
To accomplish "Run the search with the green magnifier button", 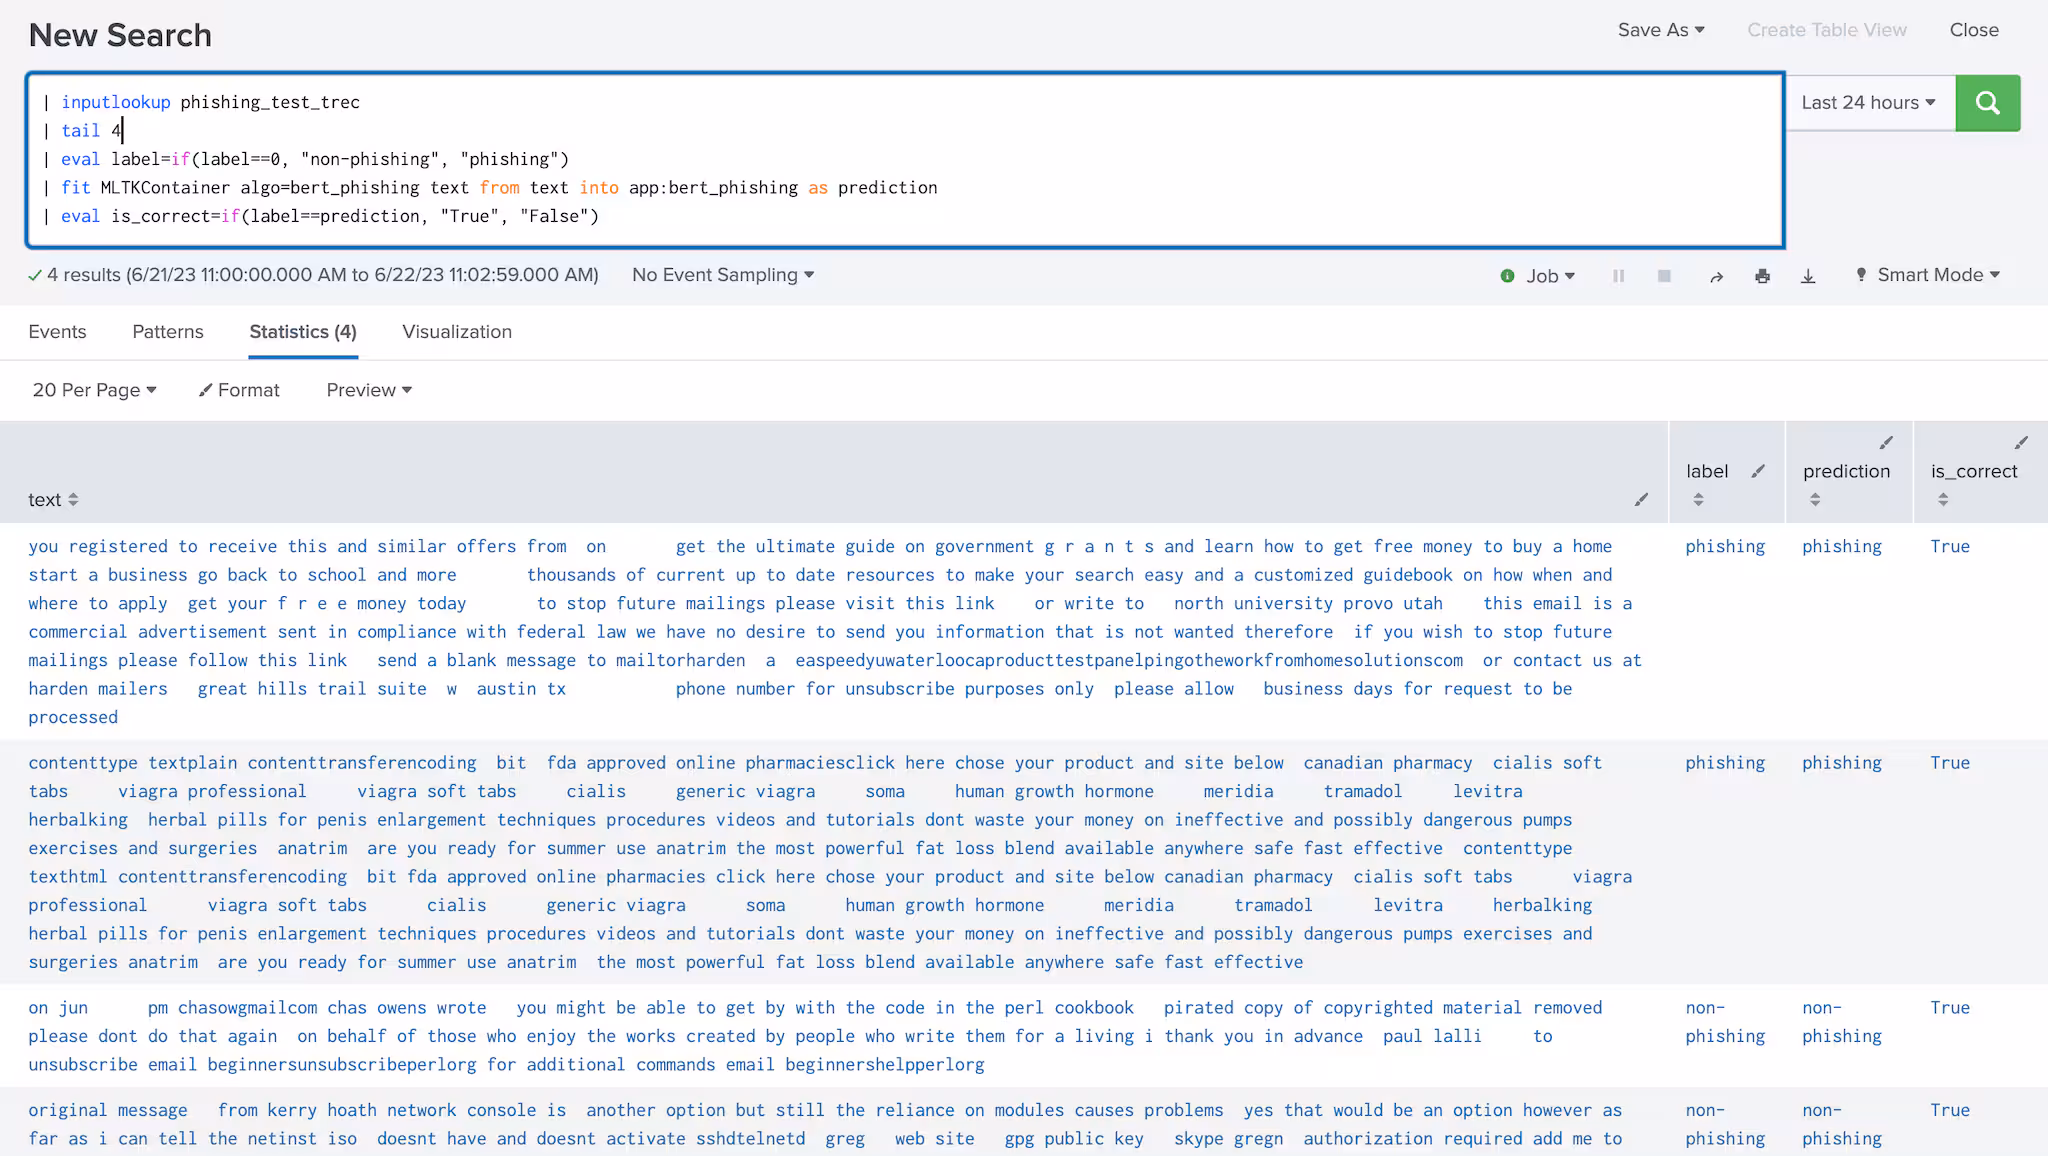I will [1986, 102].
